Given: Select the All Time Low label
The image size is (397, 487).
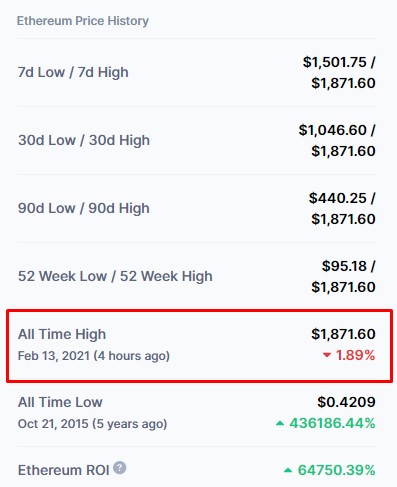Looking at the screenshot, I should click(x=60, y=402).
